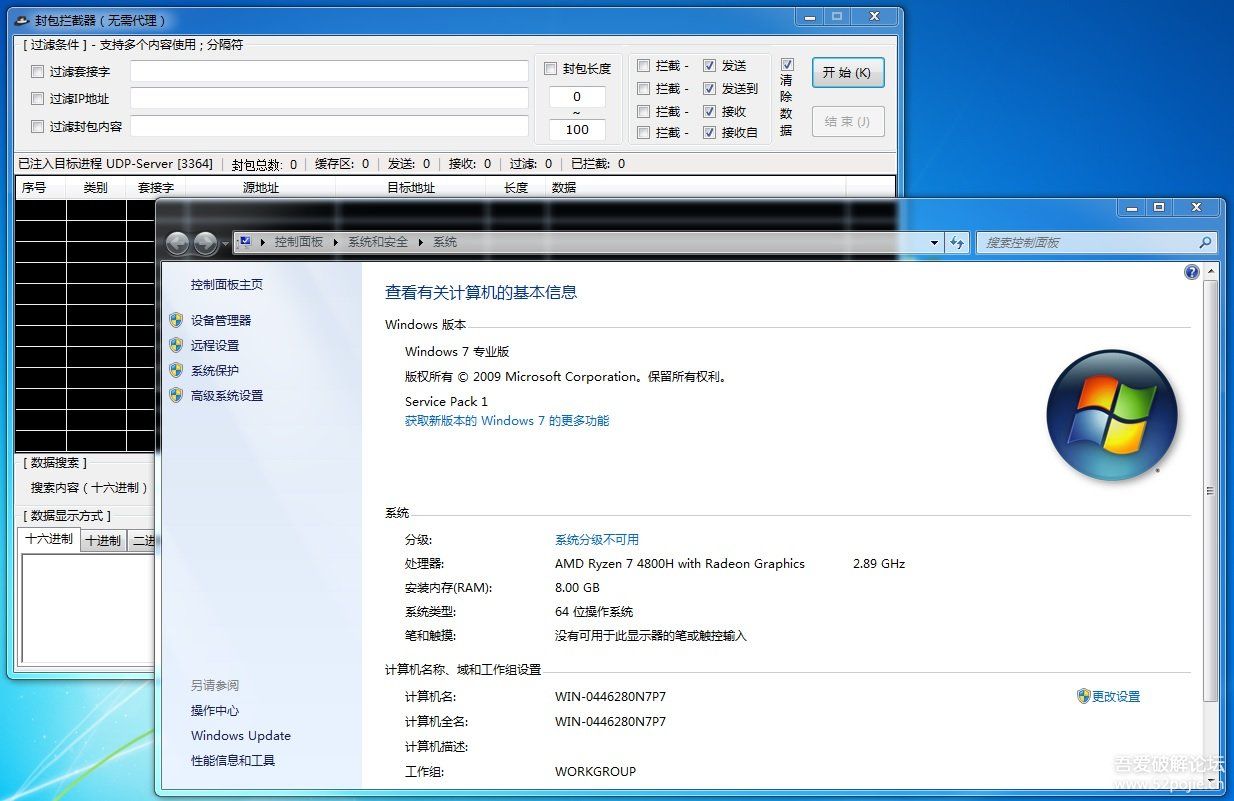The height and width of the screenshot is (801, 1234).
Task: Enable the 过滤IP地址 checkbox
Action: 38,99
